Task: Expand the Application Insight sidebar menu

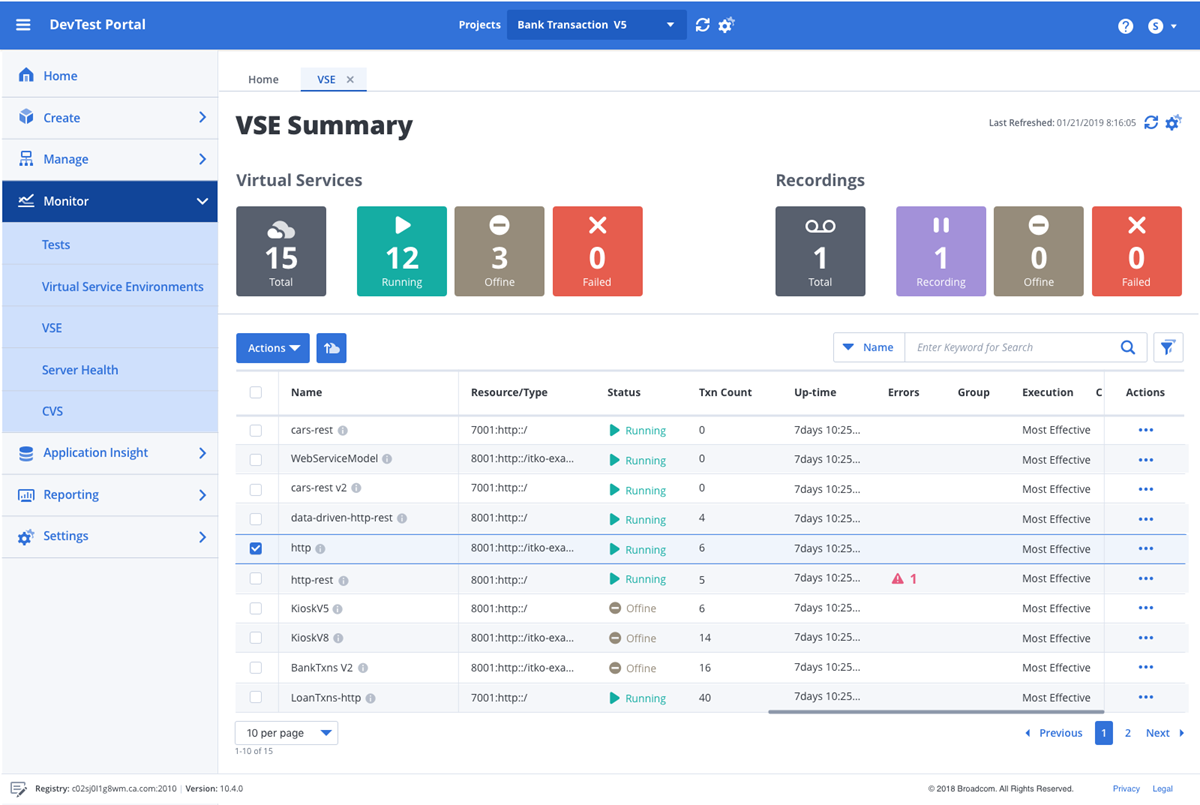Action: [x=110, y=453]
